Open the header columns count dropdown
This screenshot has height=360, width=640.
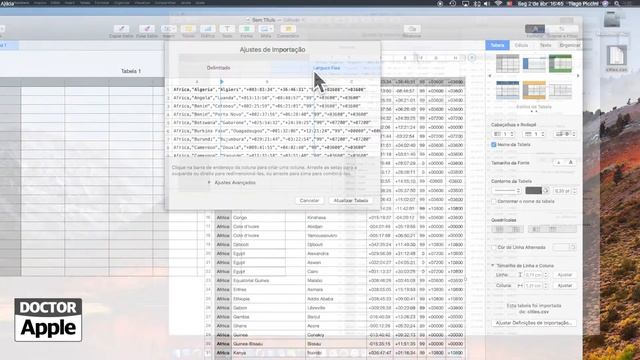[503, 134]
